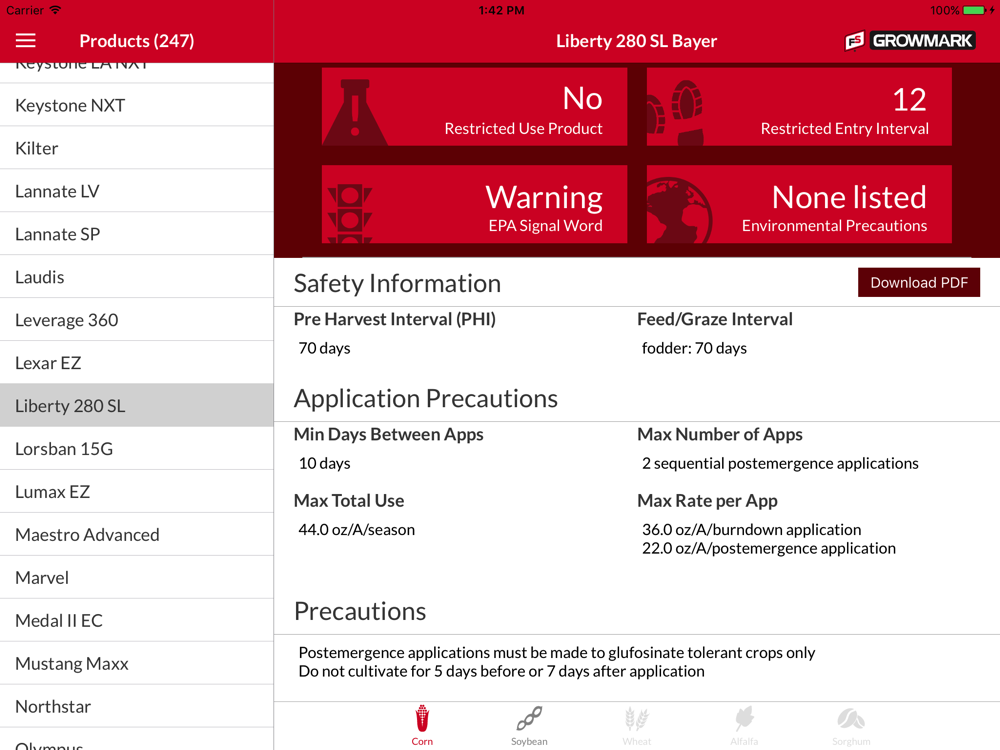This screenshot has height=750, width=1000.
Task: Tap the Application Precautions heading
Action: [x=426, y=399]
